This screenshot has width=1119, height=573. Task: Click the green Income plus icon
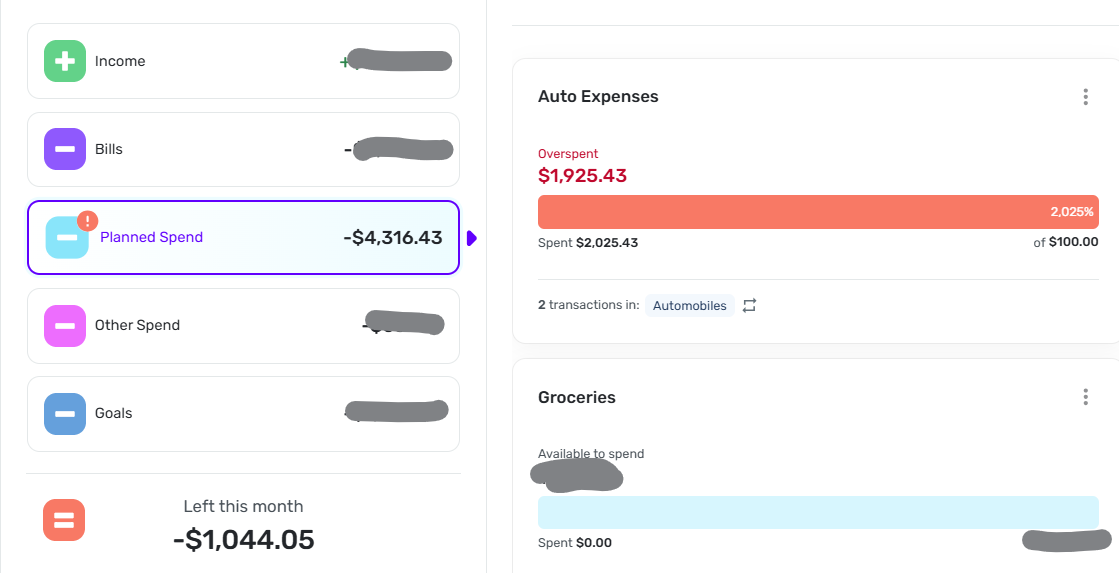(65, 61)
